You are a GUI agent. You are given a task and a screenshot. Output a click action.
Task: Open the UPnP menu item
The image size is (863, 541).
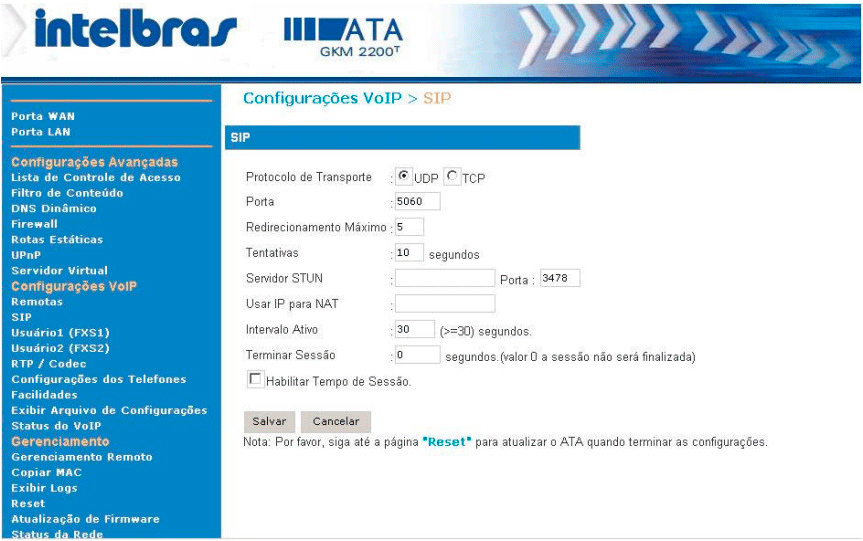26,255
